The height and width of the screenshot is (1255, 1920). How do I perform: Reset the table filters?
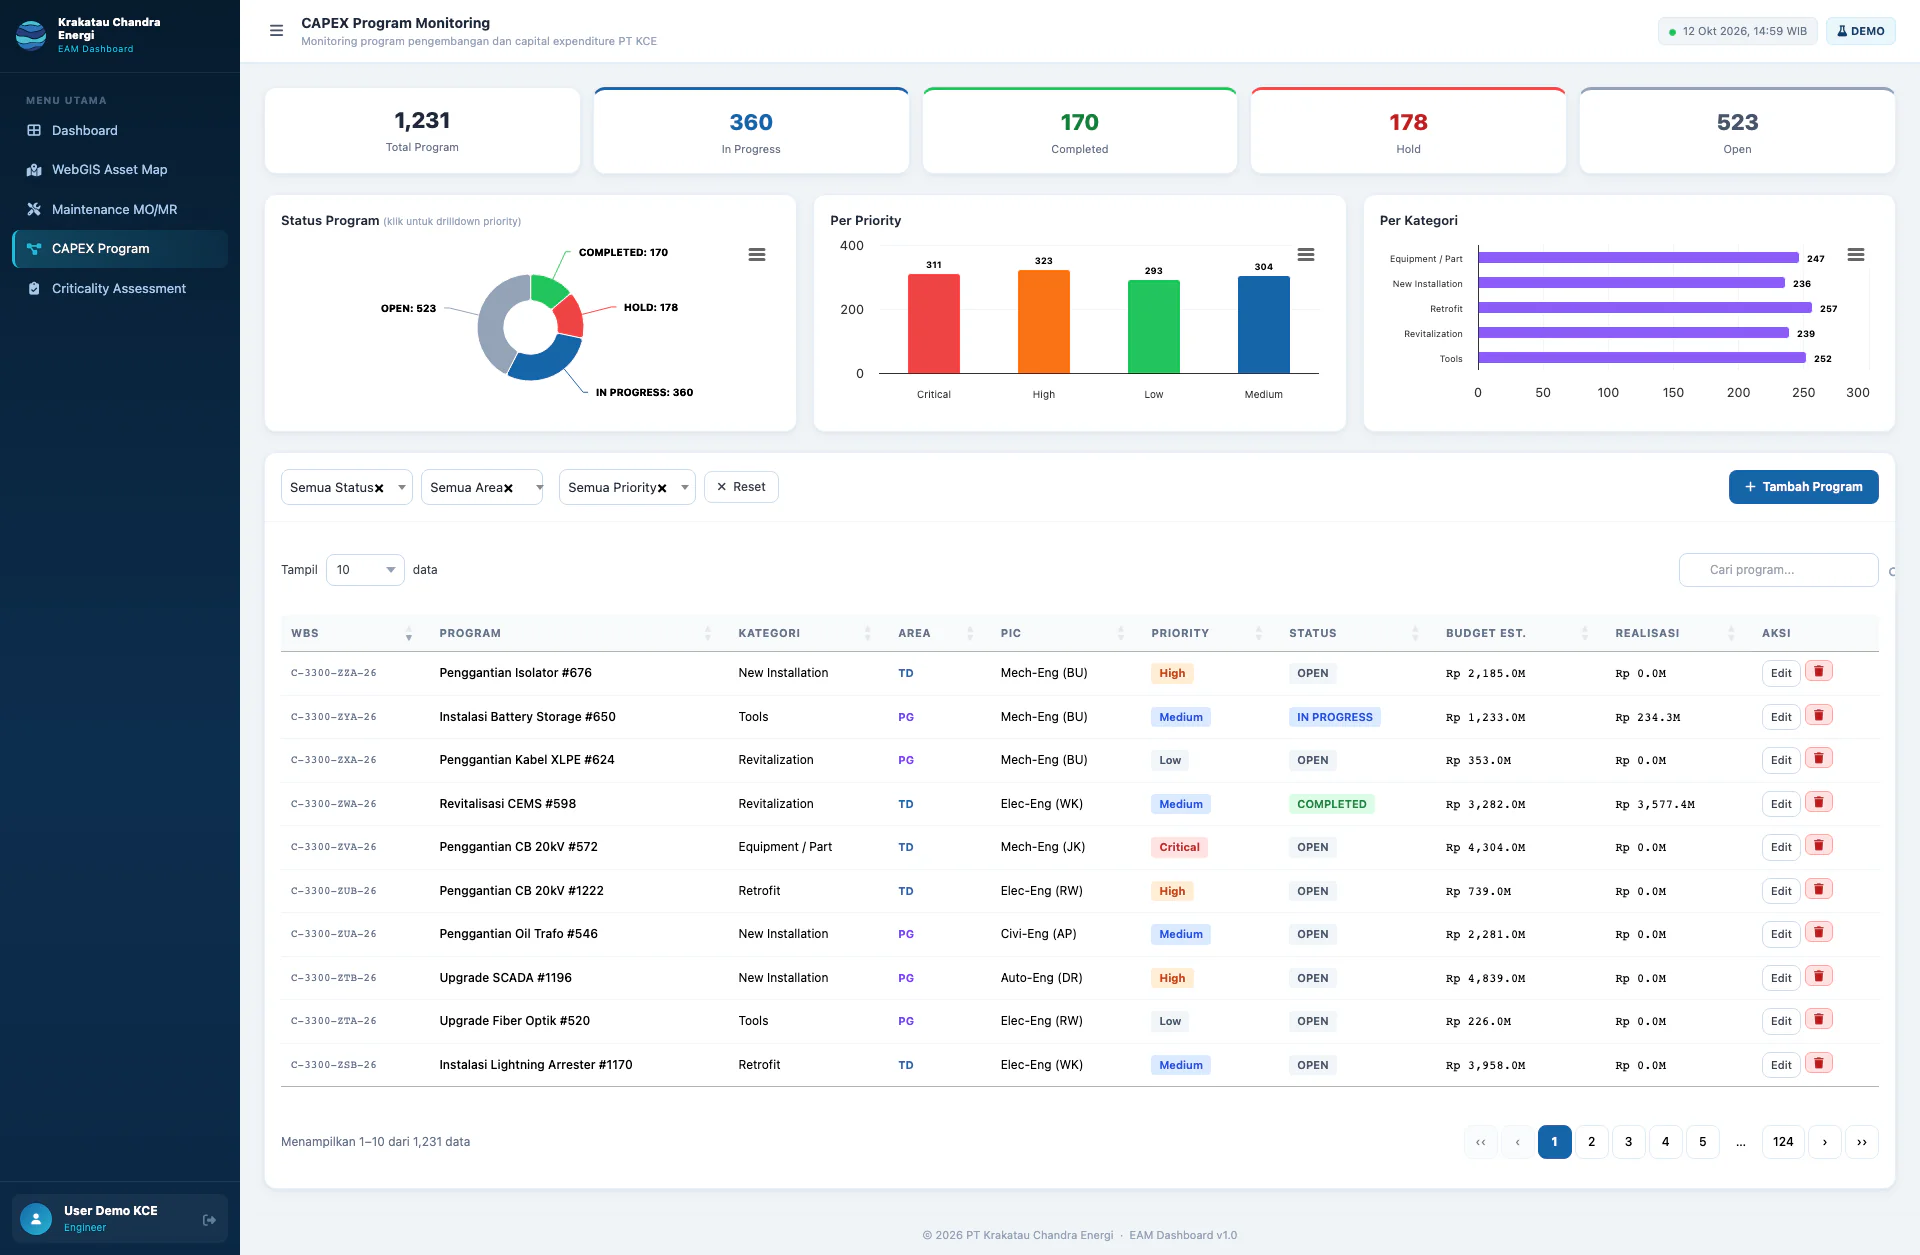click(x=741, y=487)
